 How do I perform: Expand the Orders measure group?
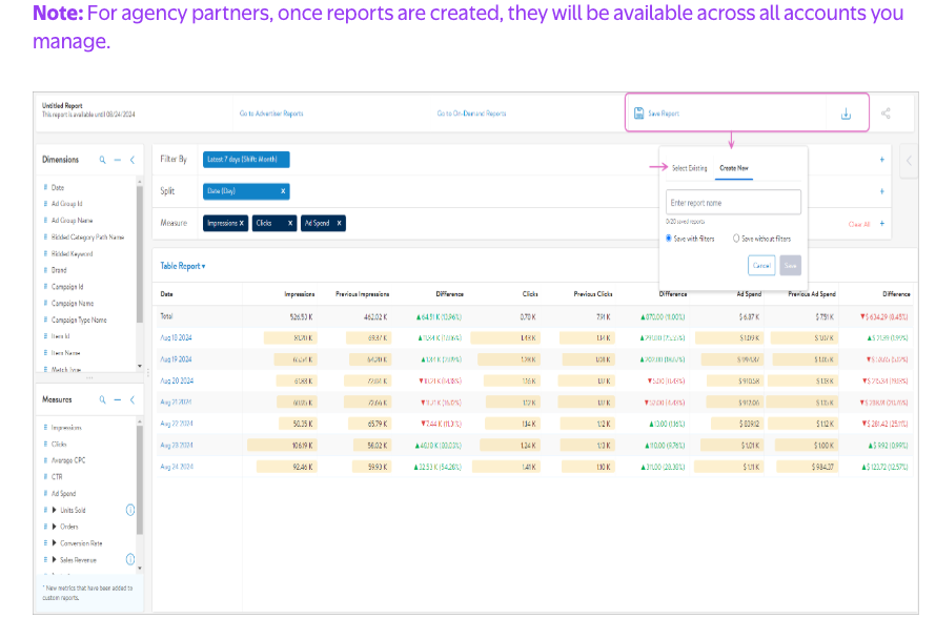click(54, 527)
